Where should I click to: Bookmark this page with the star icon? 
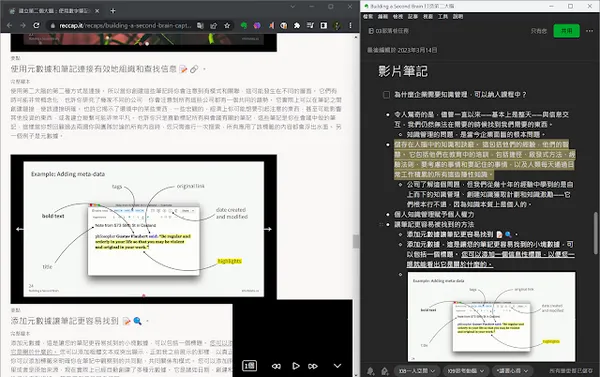coord(227,26)
